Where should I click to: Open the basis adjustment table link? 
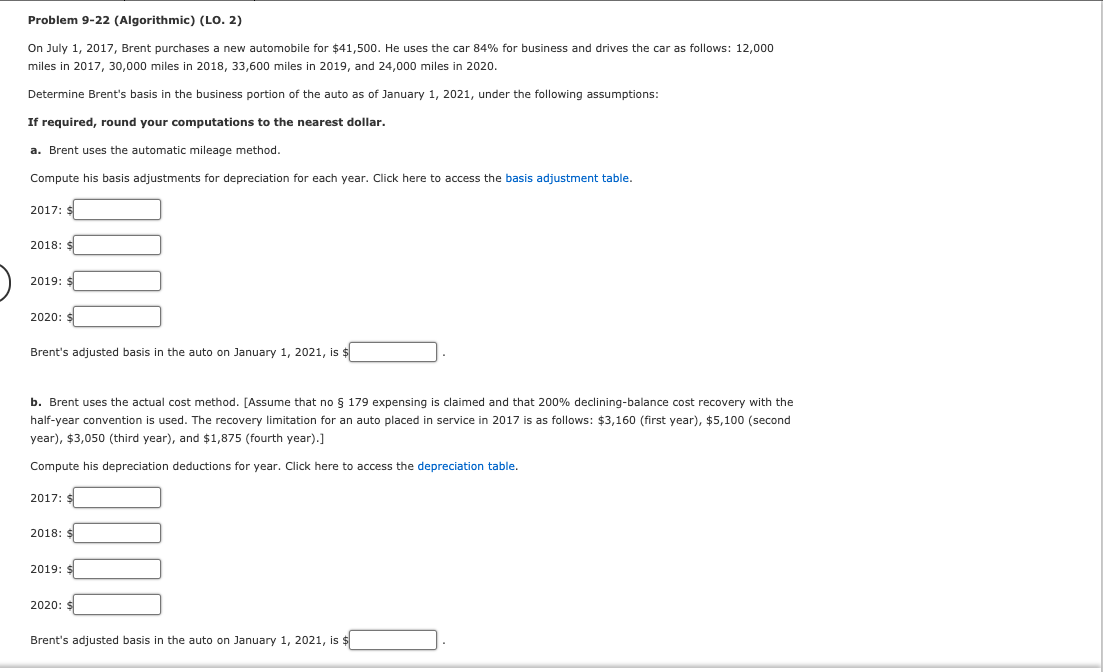pyautogui.click(x=567, y=178)
